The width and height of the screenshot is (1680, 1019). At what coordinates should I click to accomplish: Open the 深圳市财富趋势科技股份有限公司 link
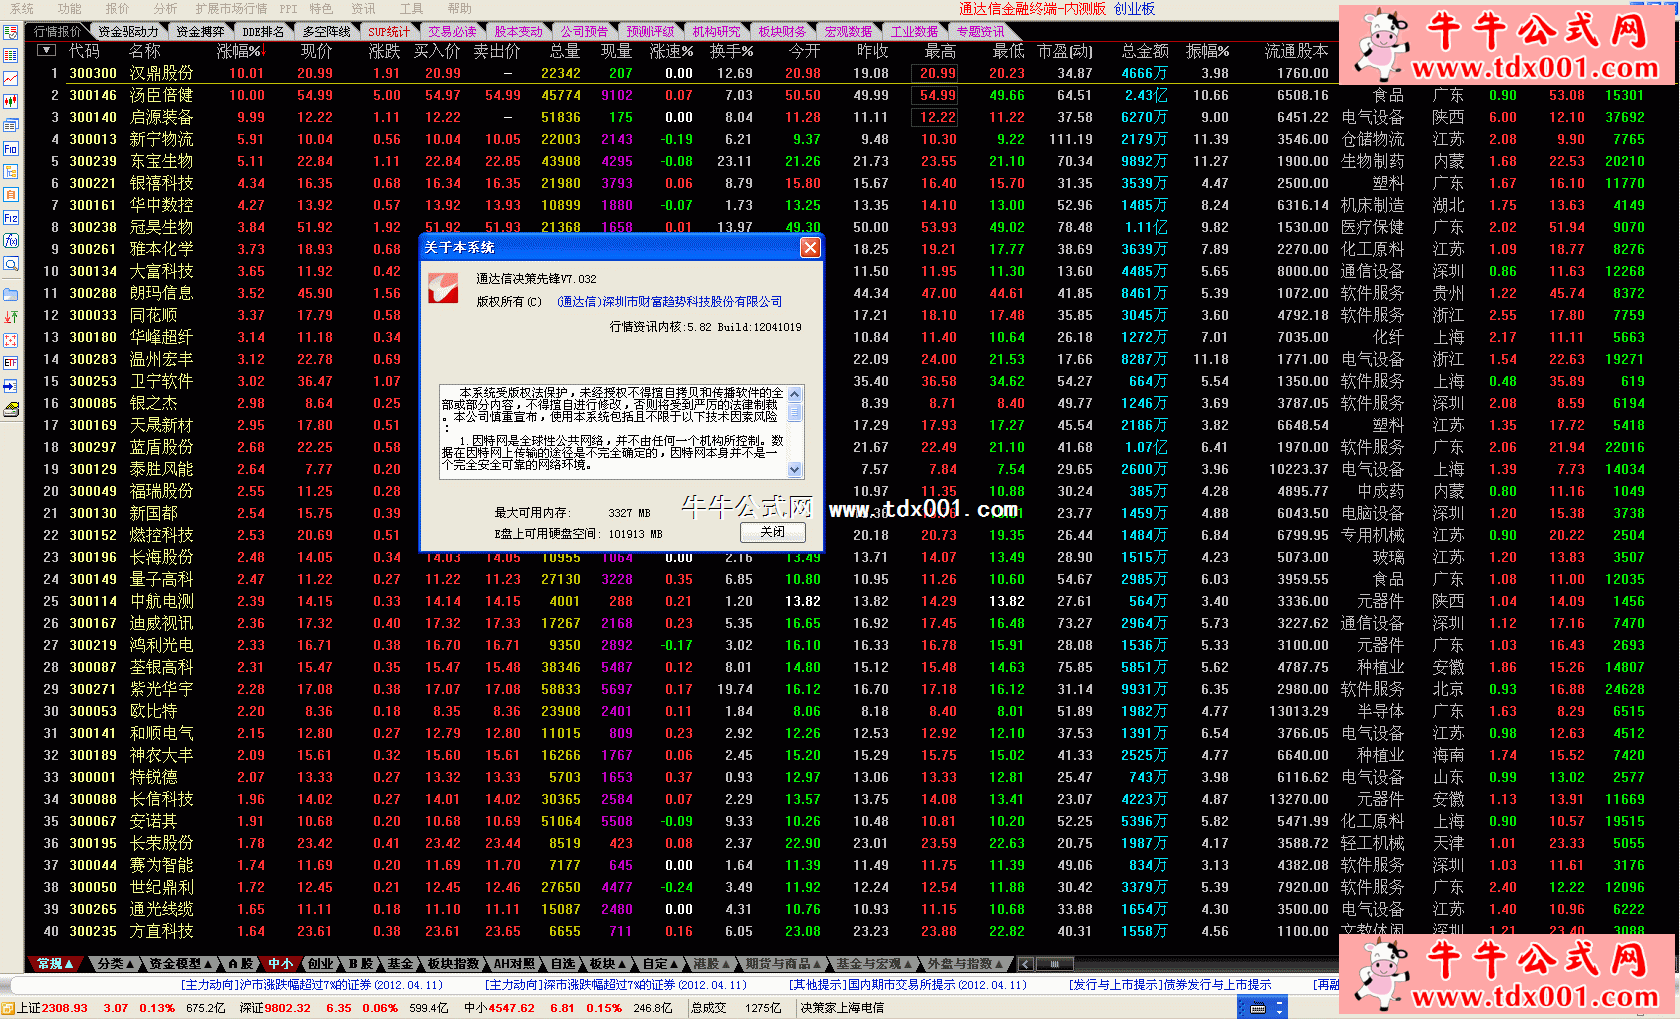pos(670,302)
